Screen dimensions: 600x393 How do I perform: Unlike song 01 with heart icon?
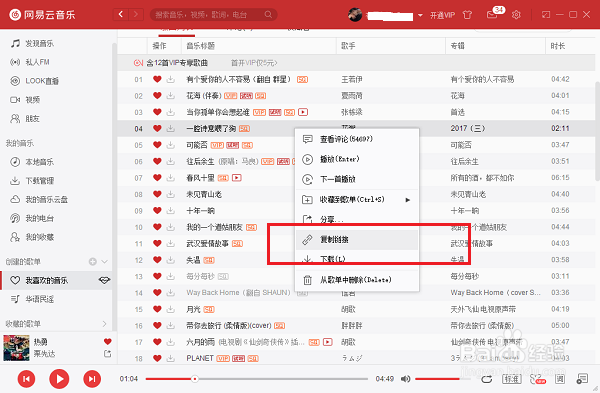coord(157,79)
